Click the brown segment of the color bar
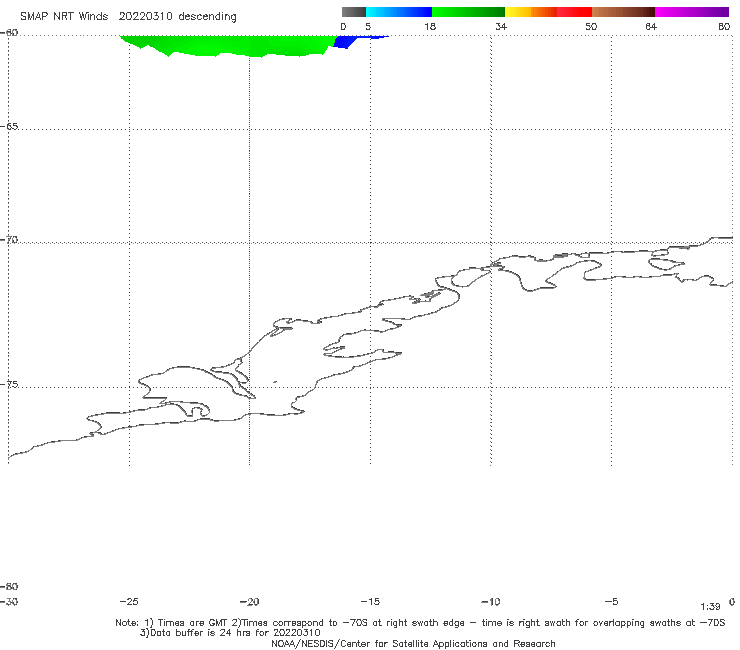This screenshot has height=650, width=740. tap(623, 12)
